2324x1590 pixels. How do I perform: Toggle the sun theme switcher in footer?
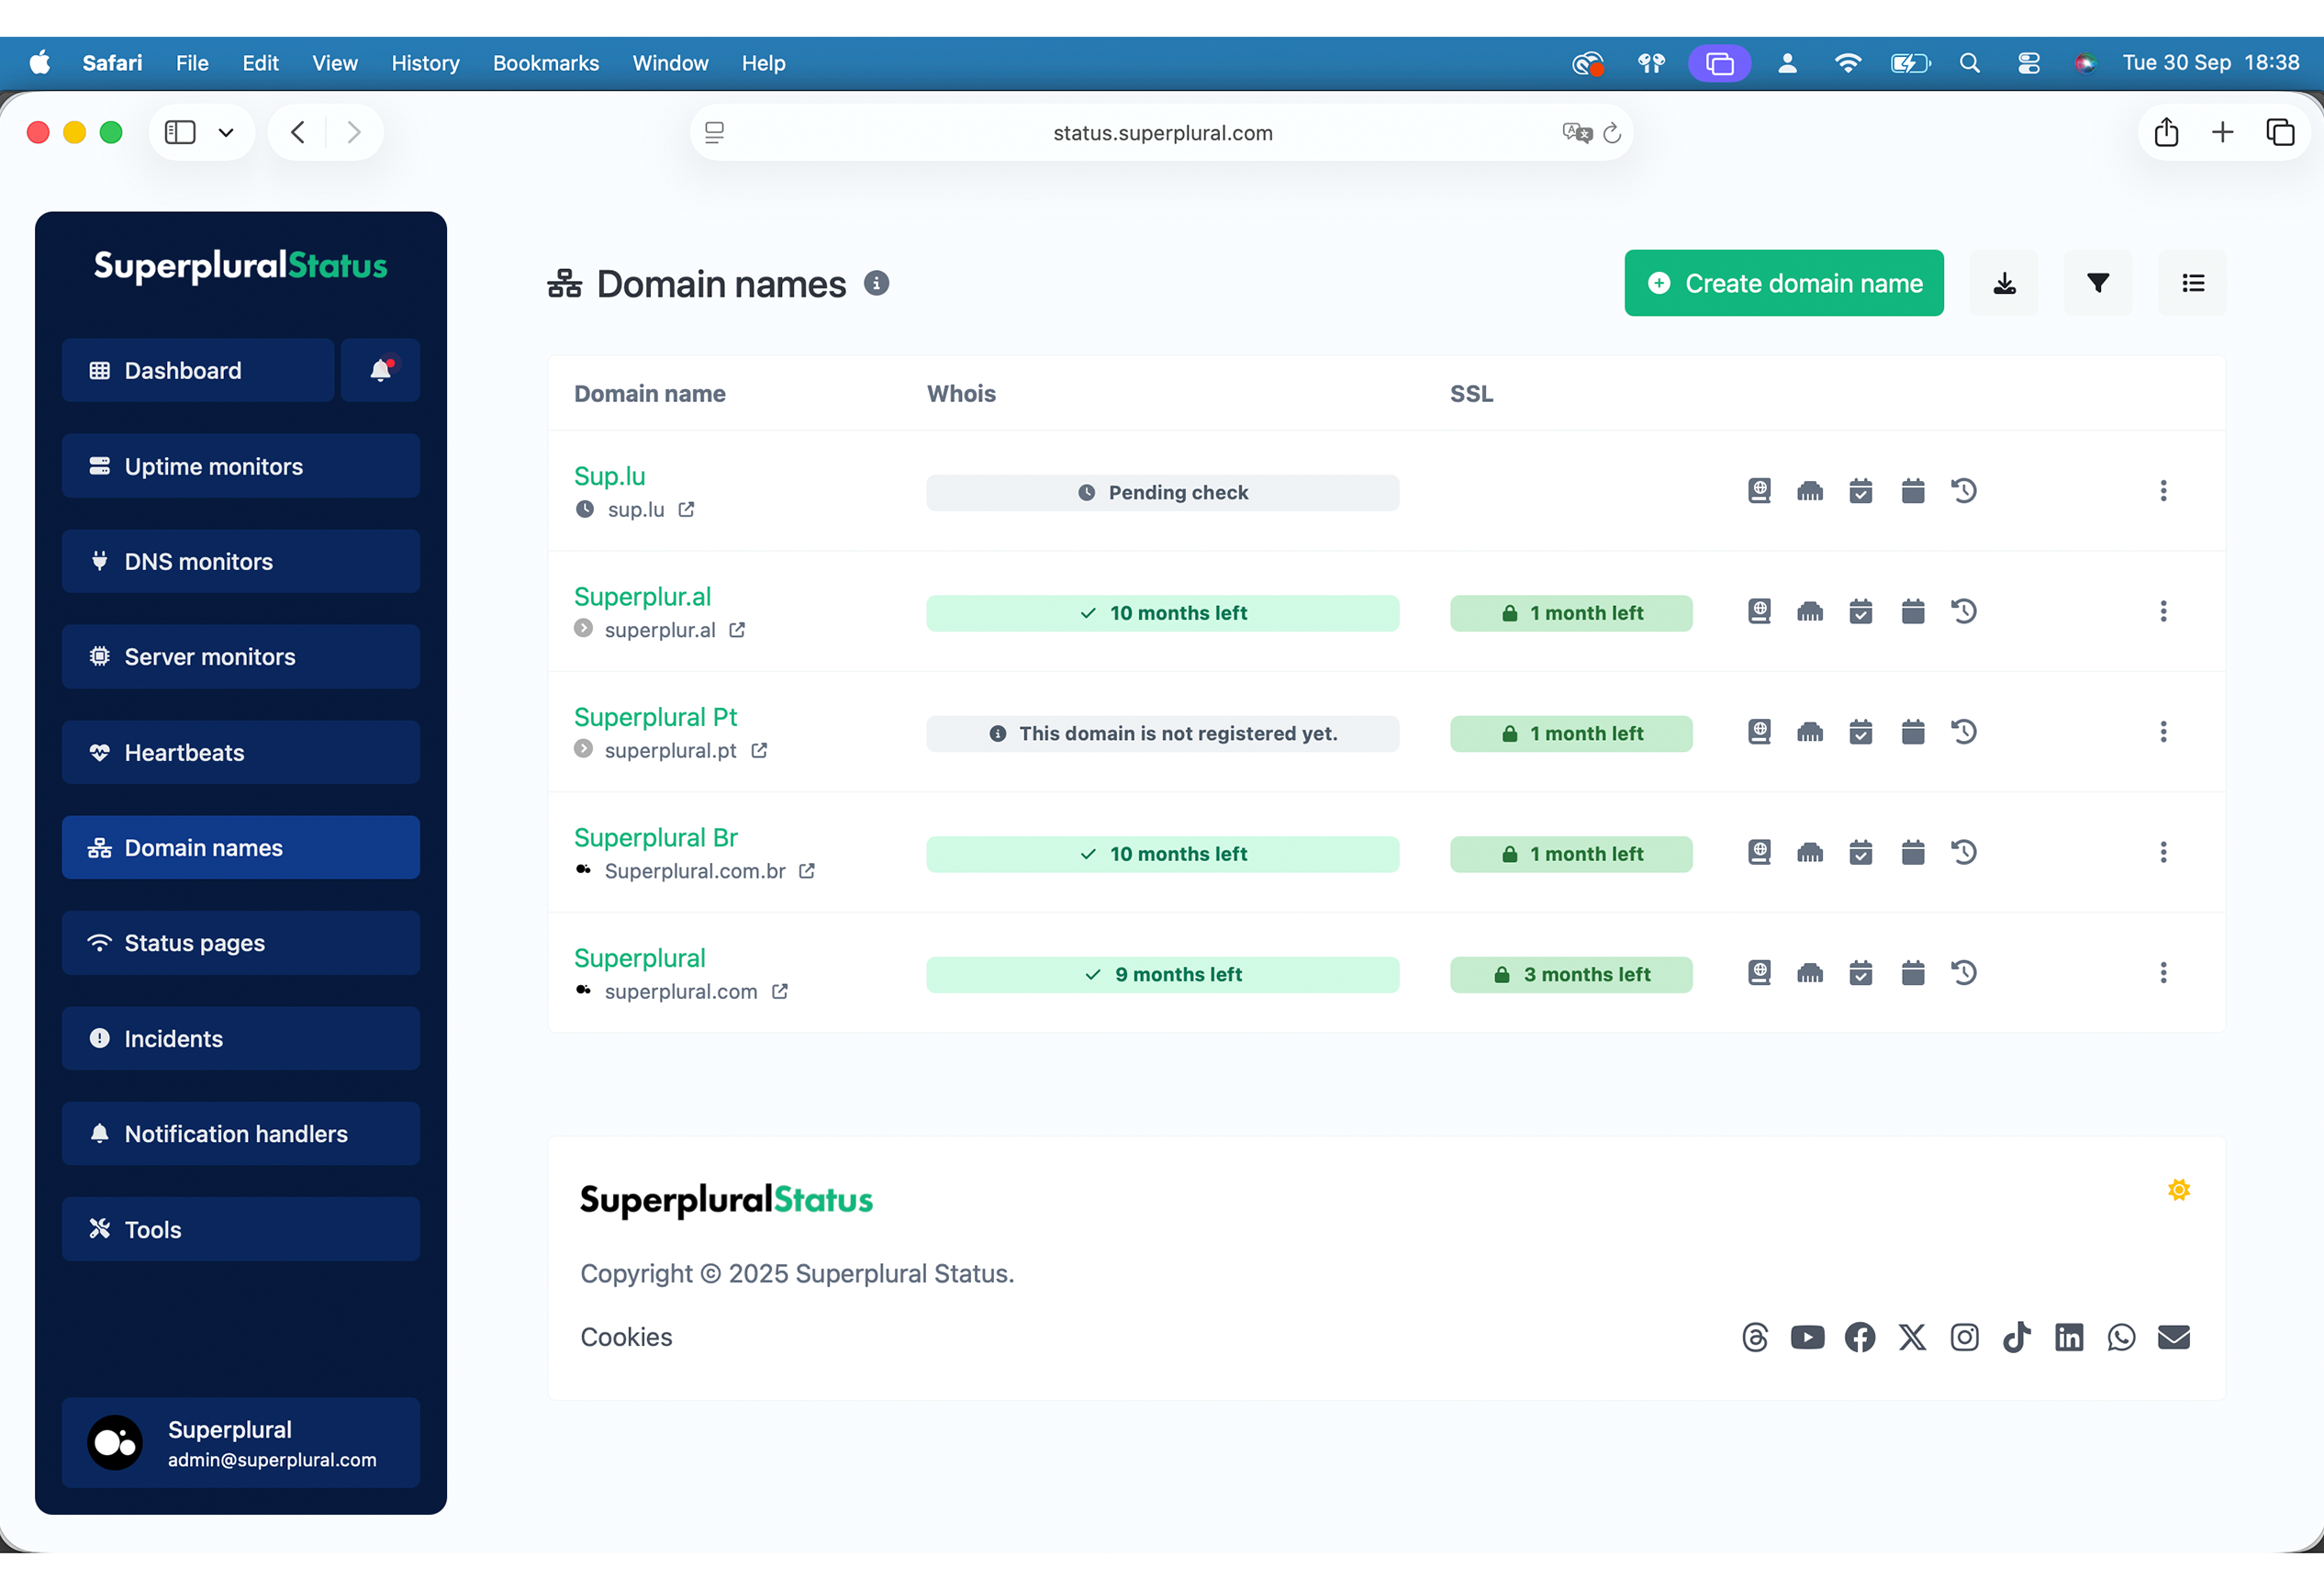pos(2179,1190)
